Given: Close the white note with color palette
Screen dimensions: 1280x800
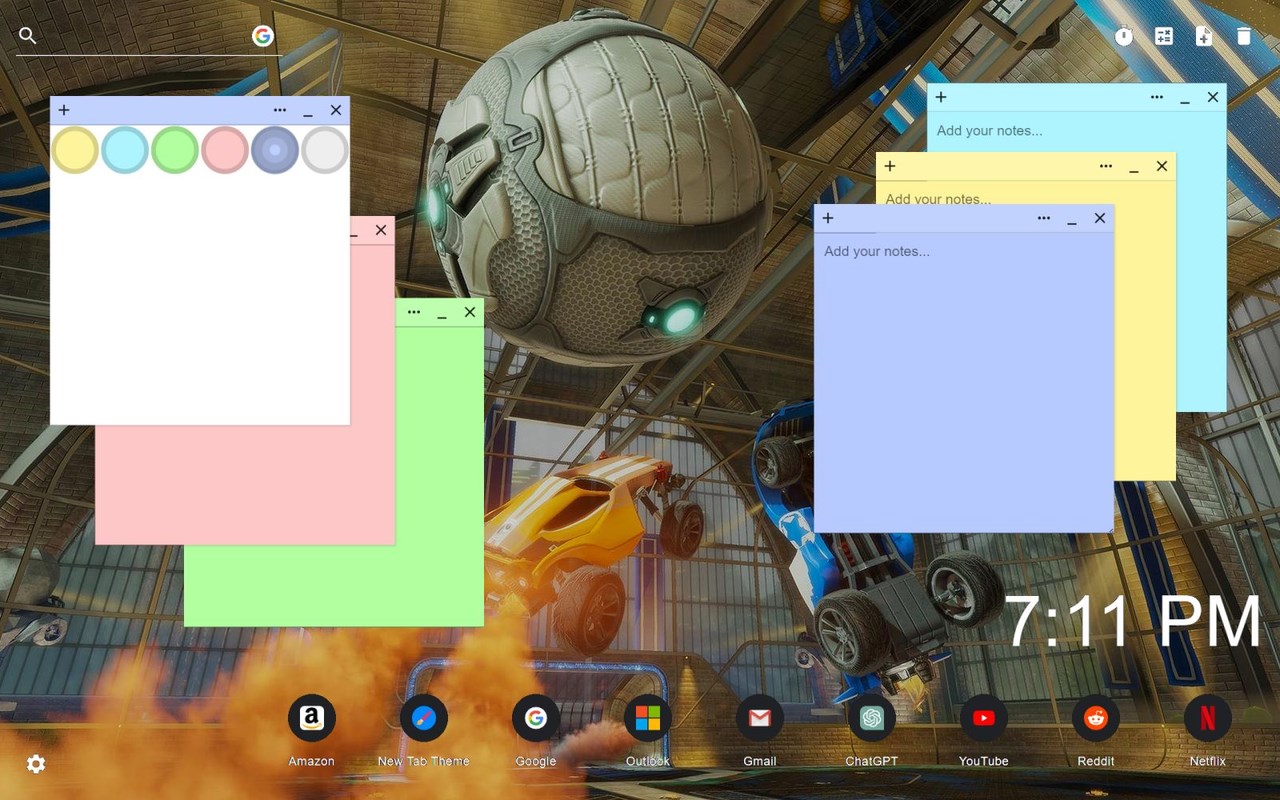Looking at the screenshot, I should tap(336, 110).
